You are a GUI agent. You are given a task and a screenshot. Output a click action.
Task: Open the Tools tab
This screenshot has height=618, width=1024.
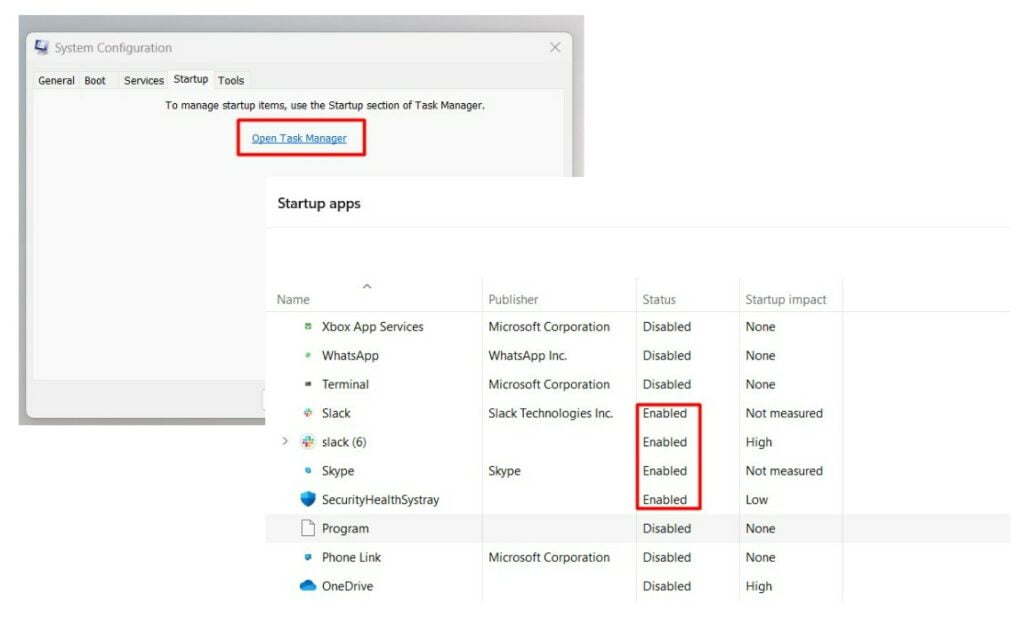click(x=231, y=79)
